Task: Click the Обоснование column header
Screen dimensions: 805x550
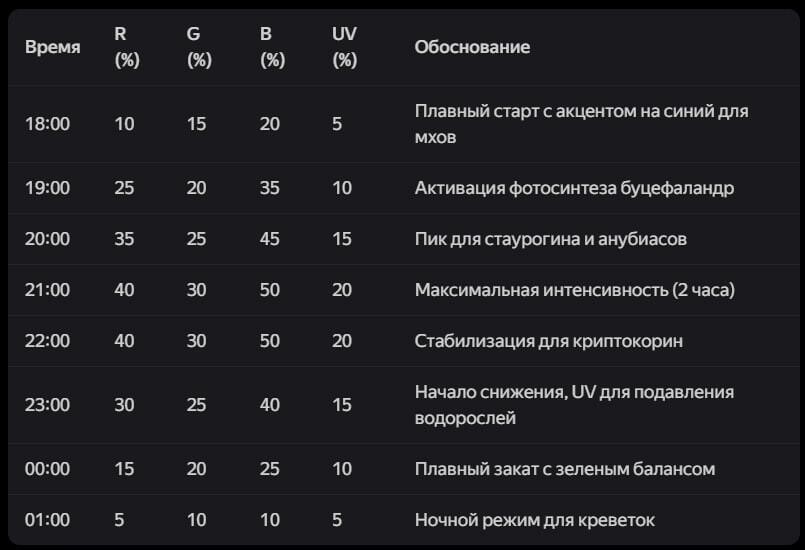Action: tap(472, 47)
